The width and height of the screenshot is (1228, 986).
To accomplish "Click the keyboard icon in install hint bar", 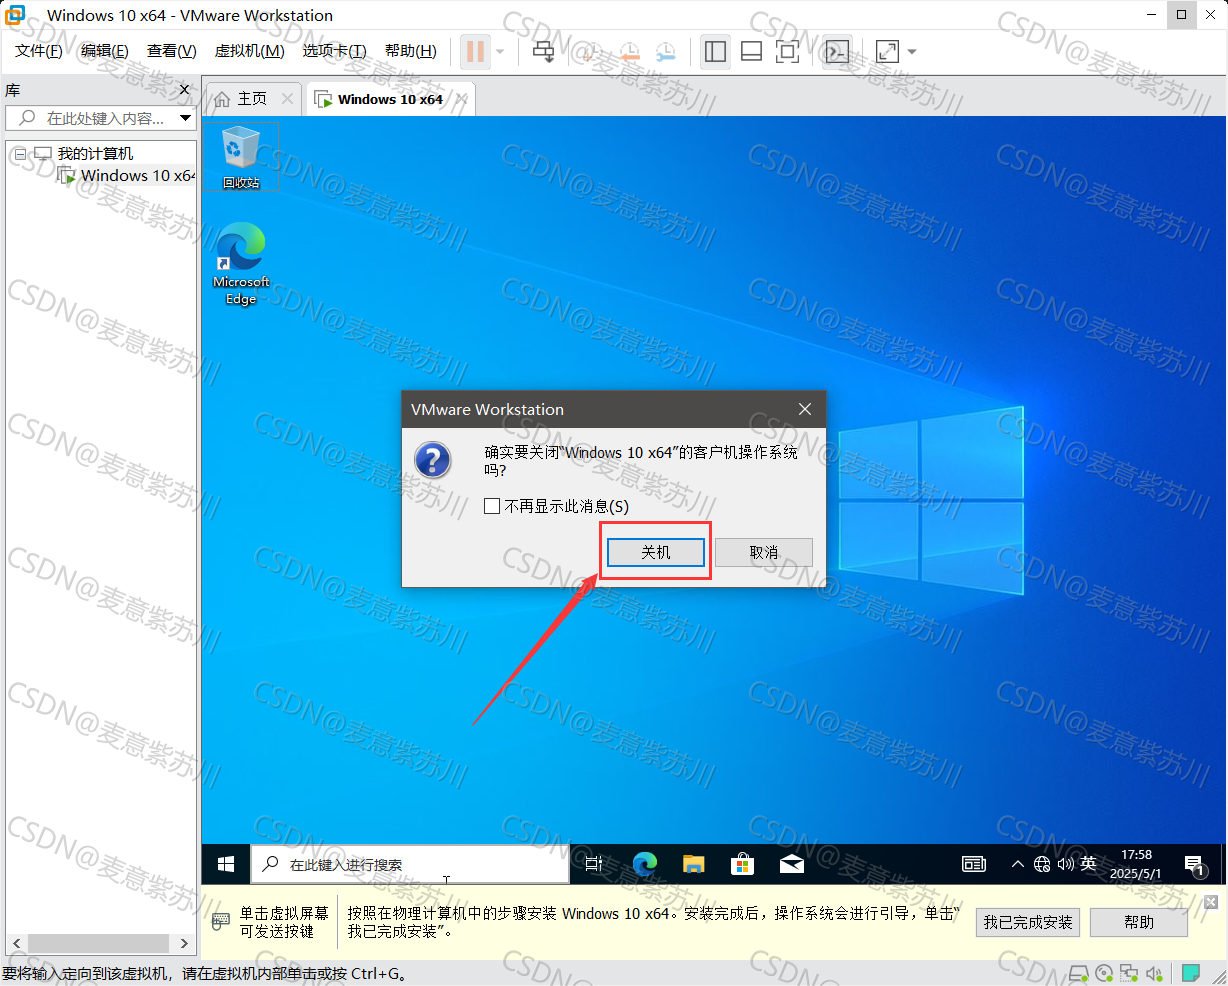I will click(219, 922).
